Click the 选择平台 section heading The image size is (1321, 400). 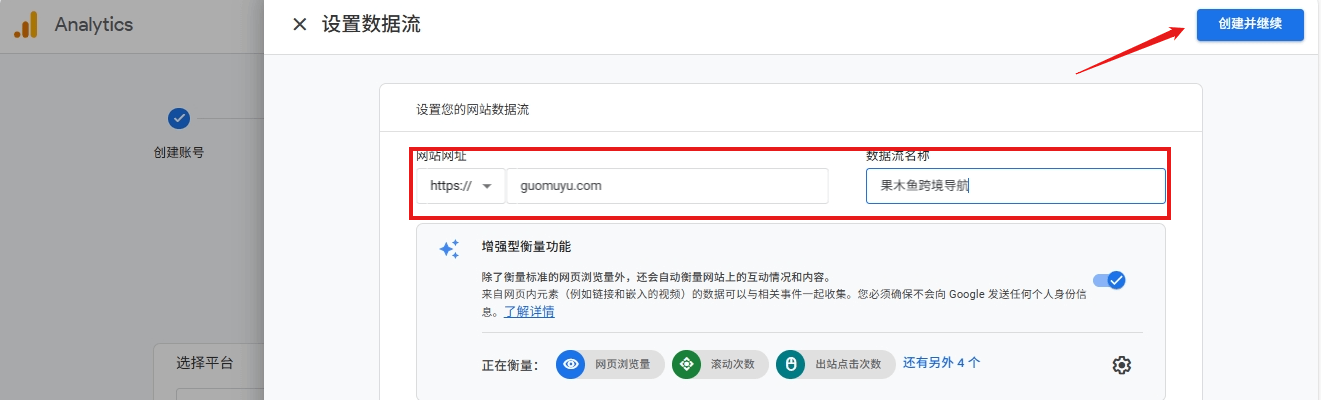(x=204, y=363)
